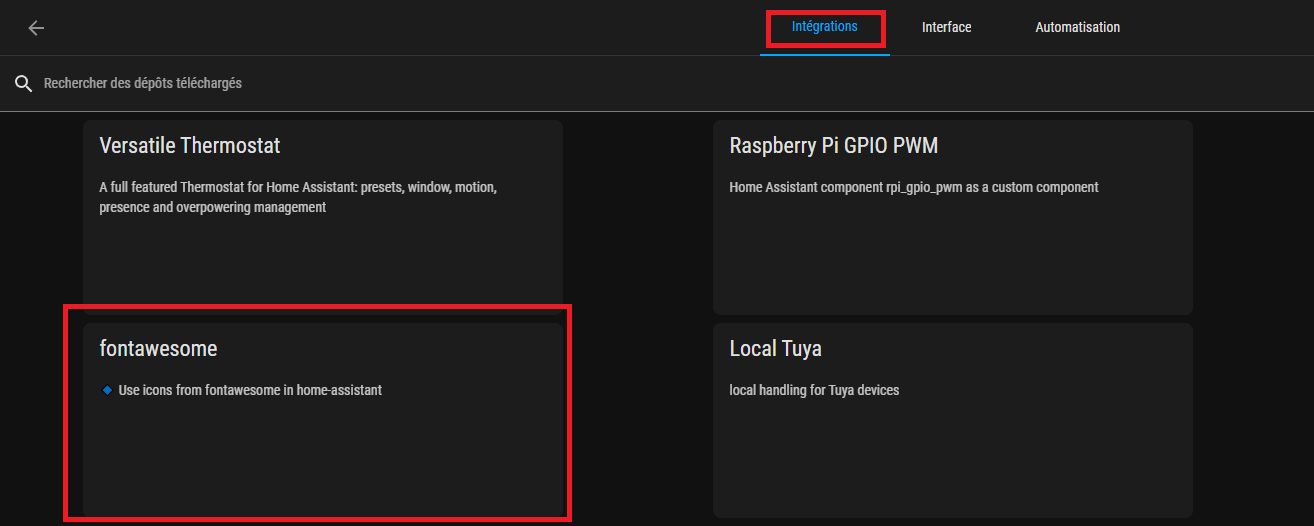Open the Local Tuya title

[775, 348]
